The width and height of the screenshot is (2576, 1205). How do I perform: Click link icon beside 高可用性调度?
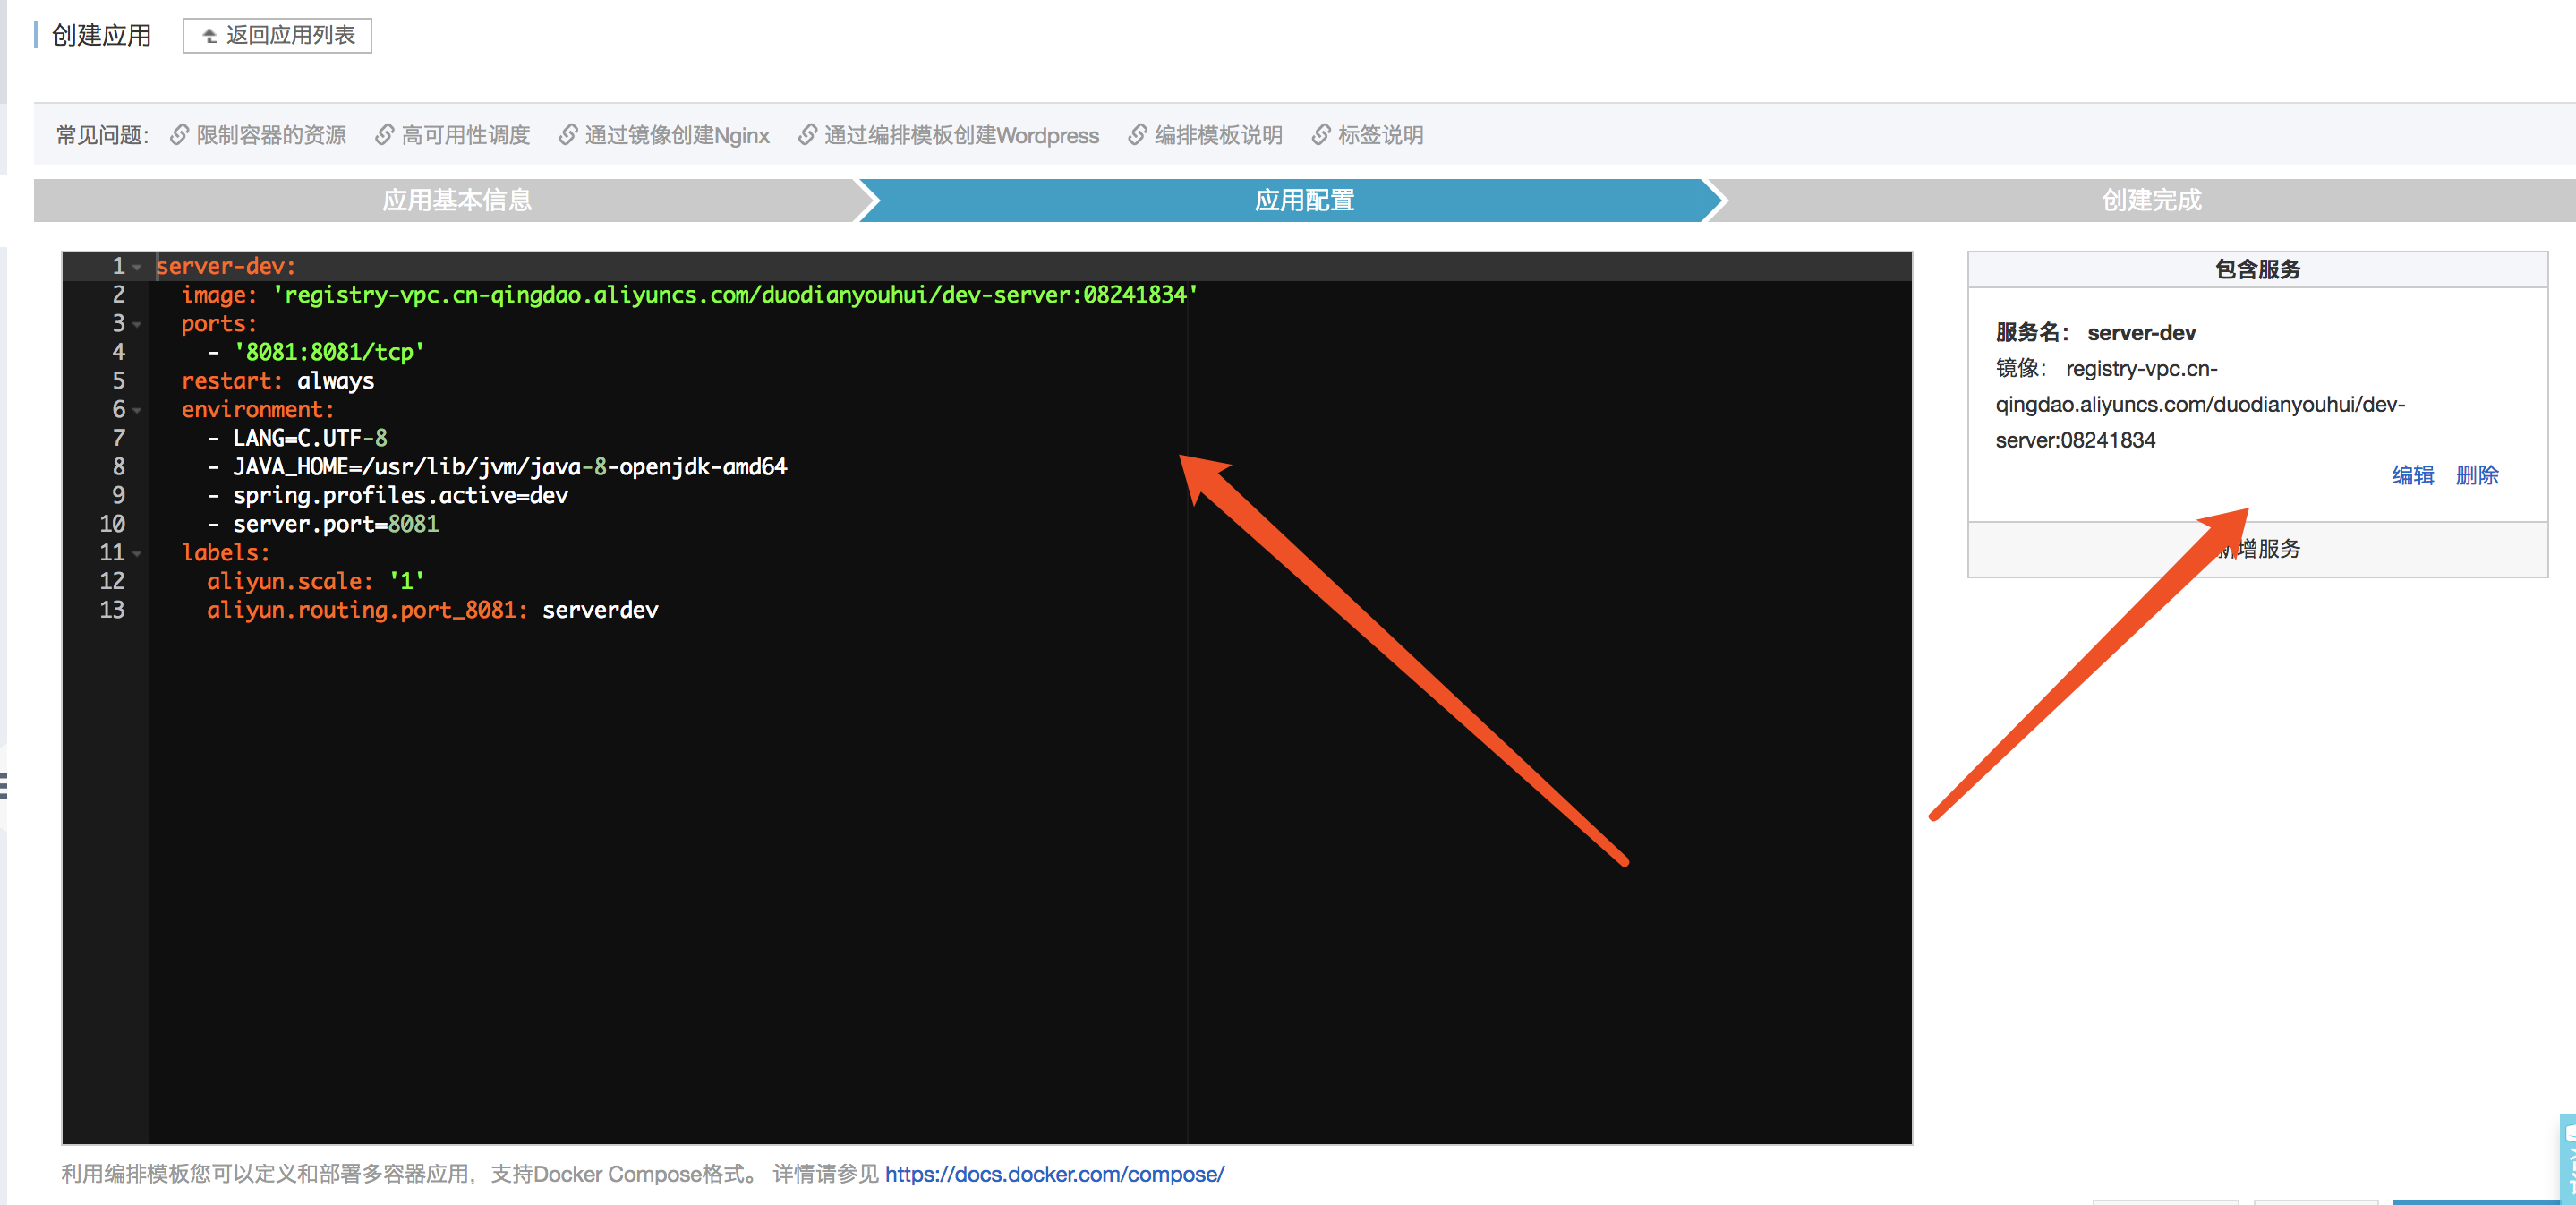pyautogui.click(x=384, y=135)
